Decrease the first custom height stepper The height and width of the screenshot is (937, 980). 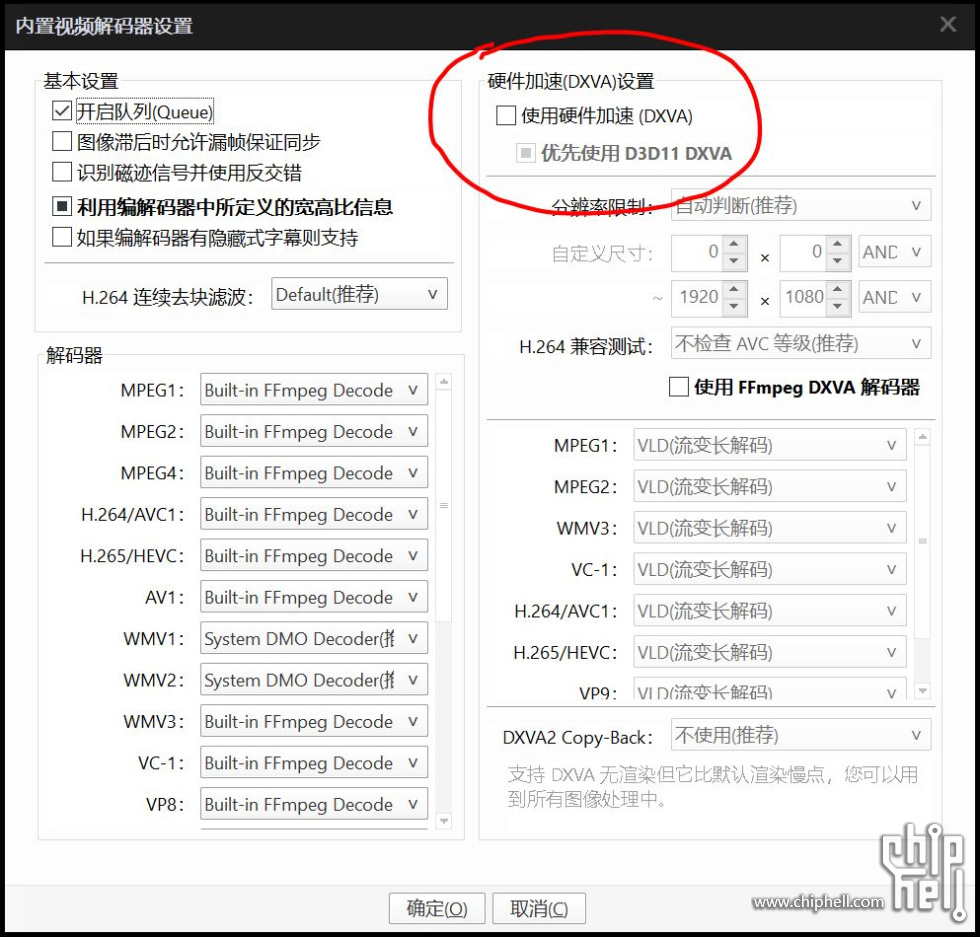click(838, 260)
